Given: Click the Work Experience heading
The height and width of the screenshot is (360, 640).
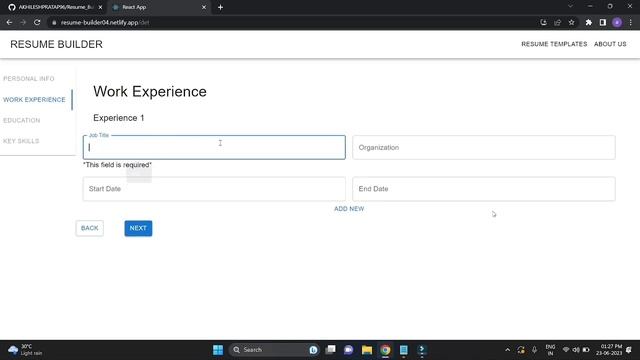Looking at the screenshot, I should (150, 91).
